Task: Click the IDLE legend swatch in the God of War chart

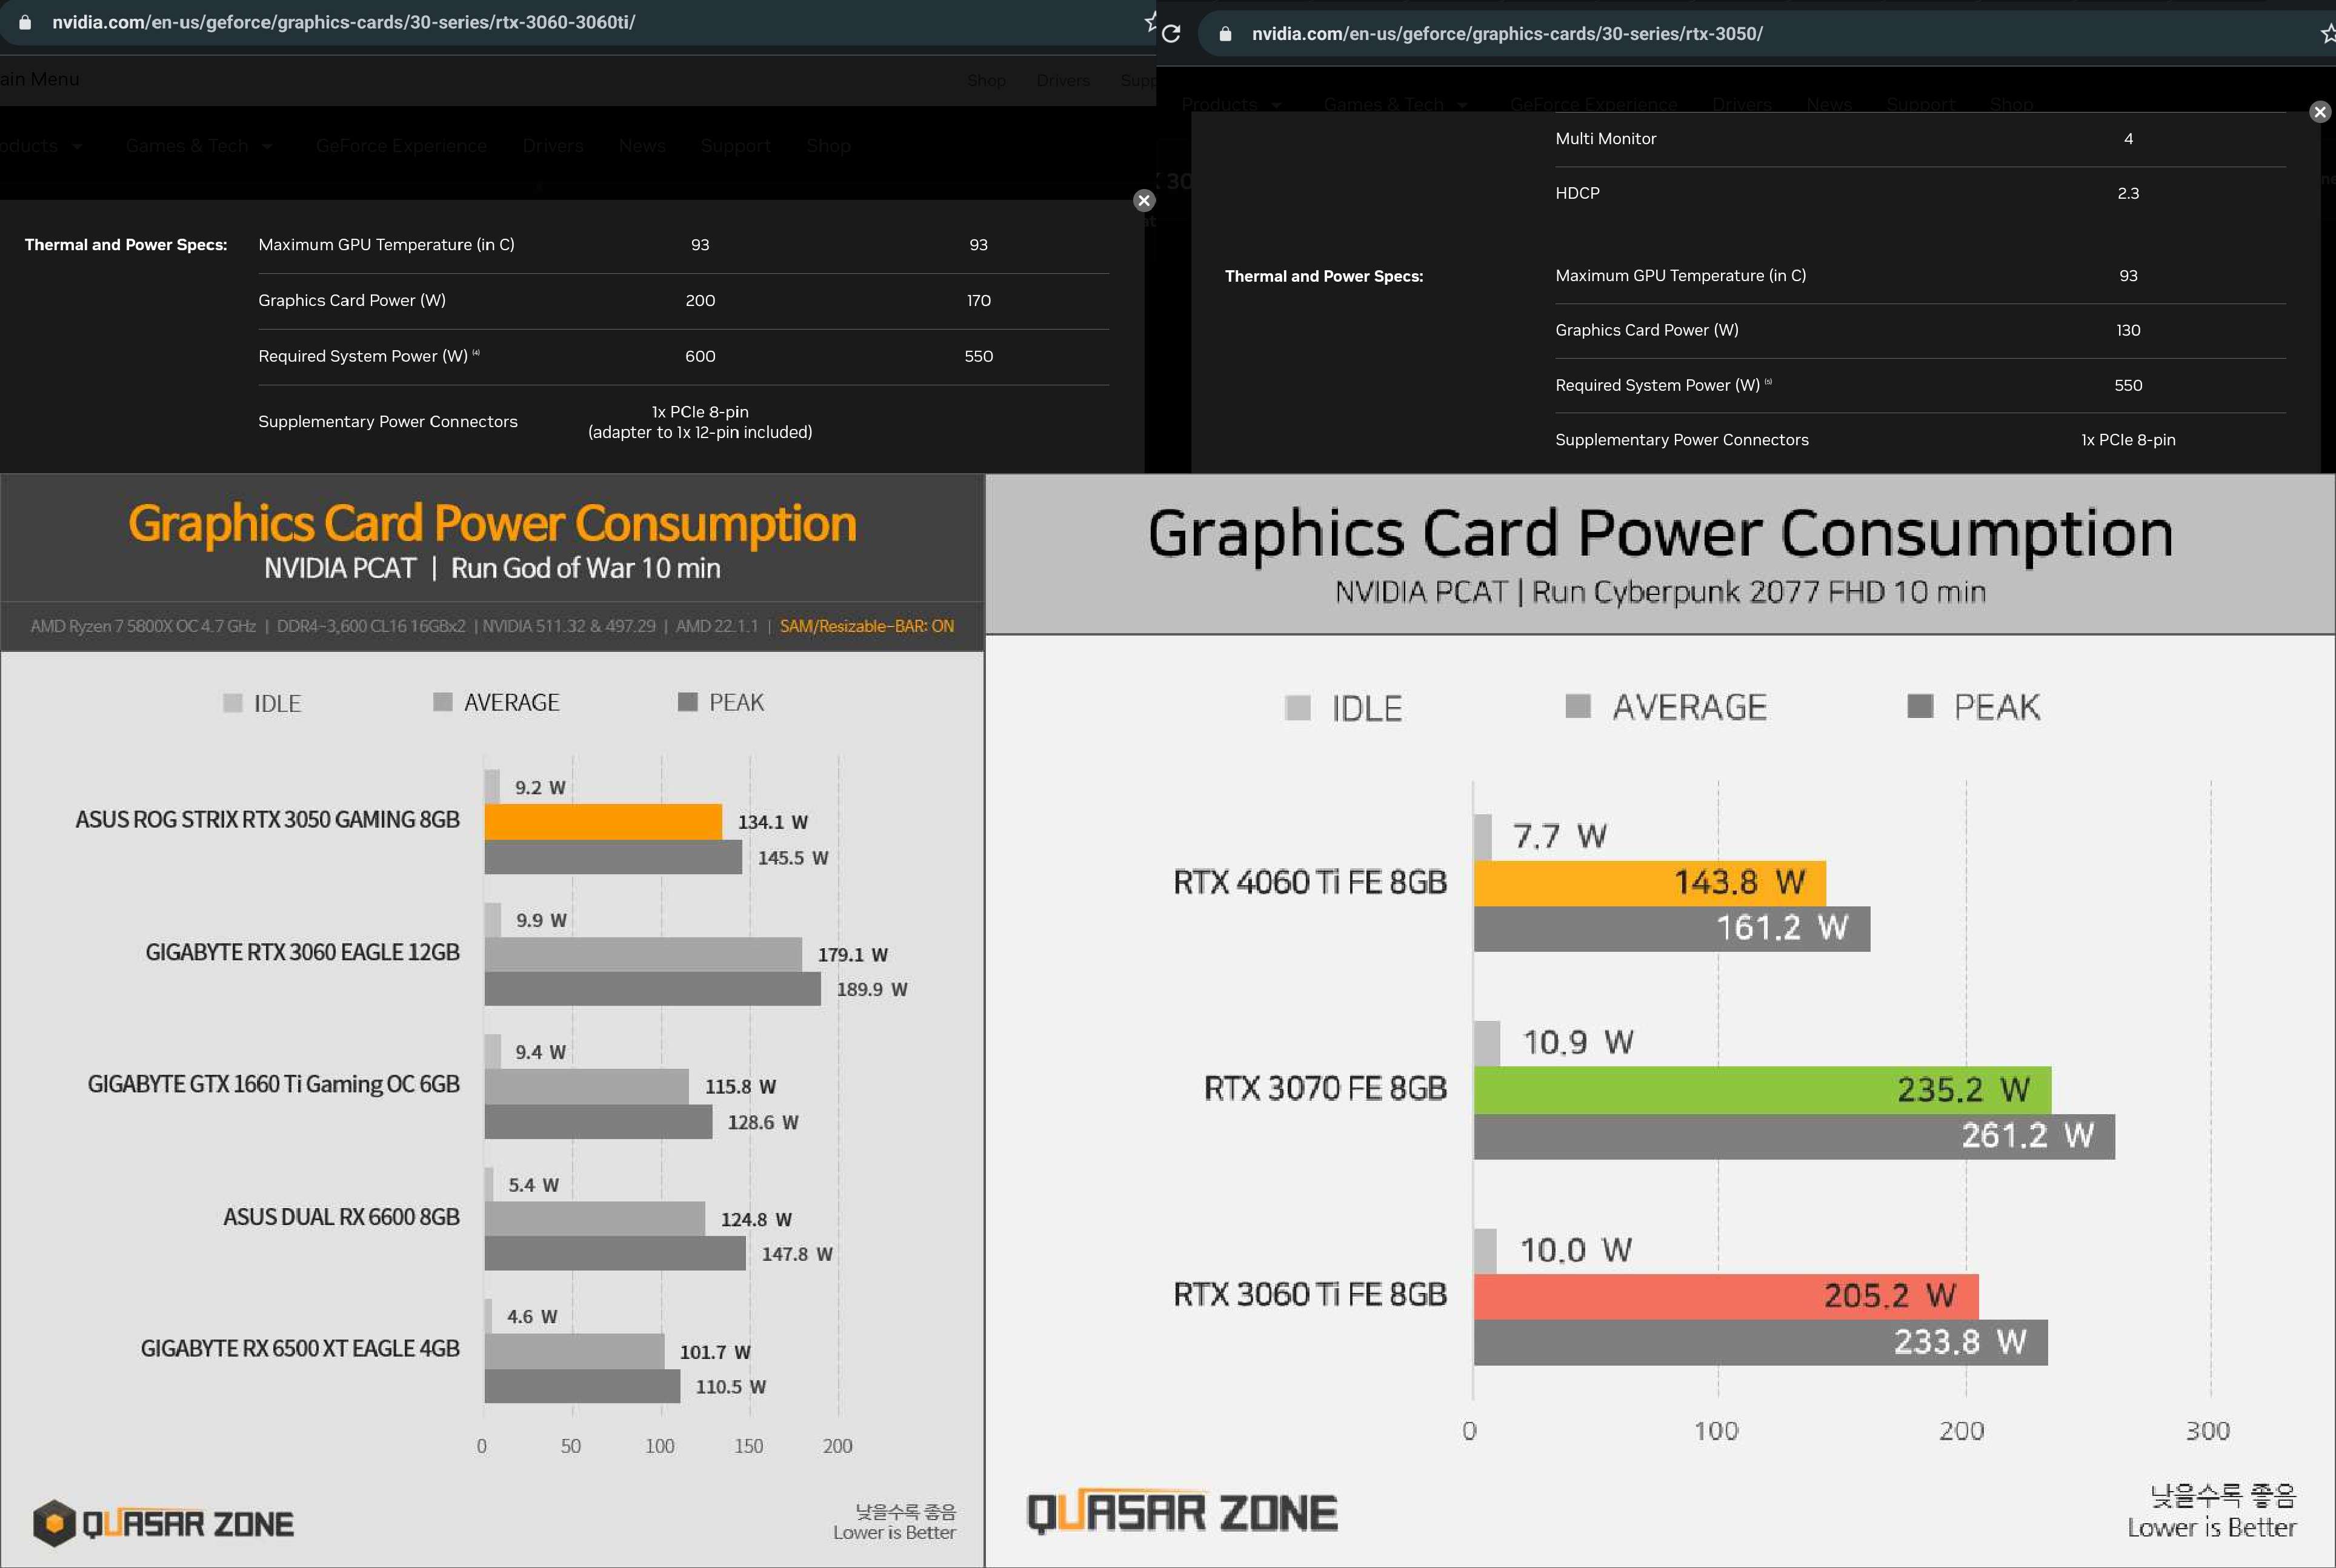Action: point(233,703)
